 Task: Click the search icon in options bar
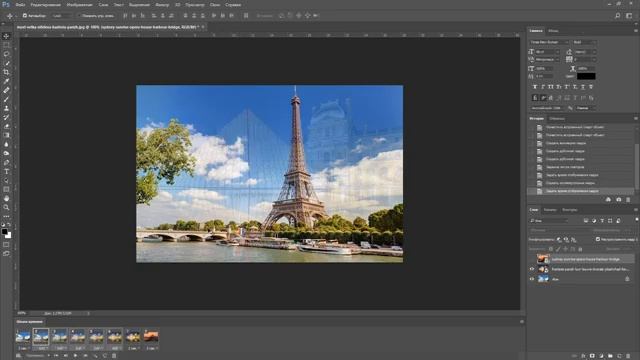point(618,16)
